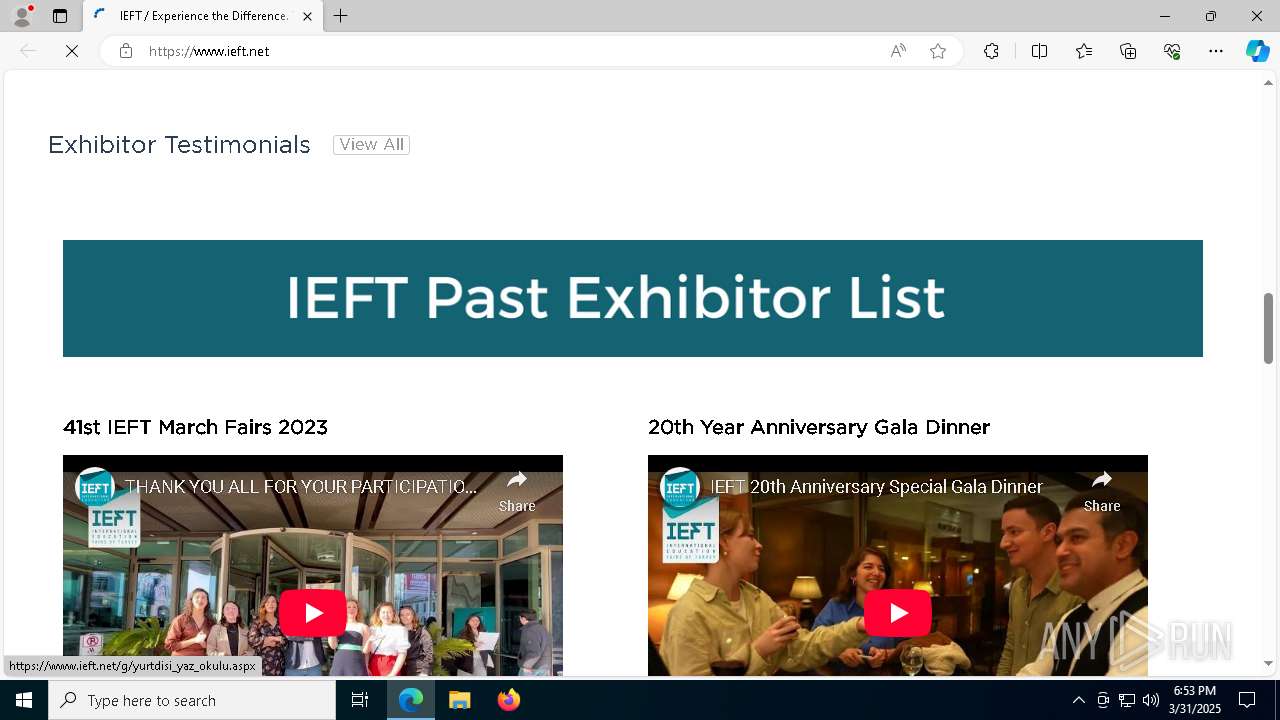Play the 20th Anniversary Gala Dinner video
The image size is (1280, 720).
pyautogui.click(x=898, y=613)
